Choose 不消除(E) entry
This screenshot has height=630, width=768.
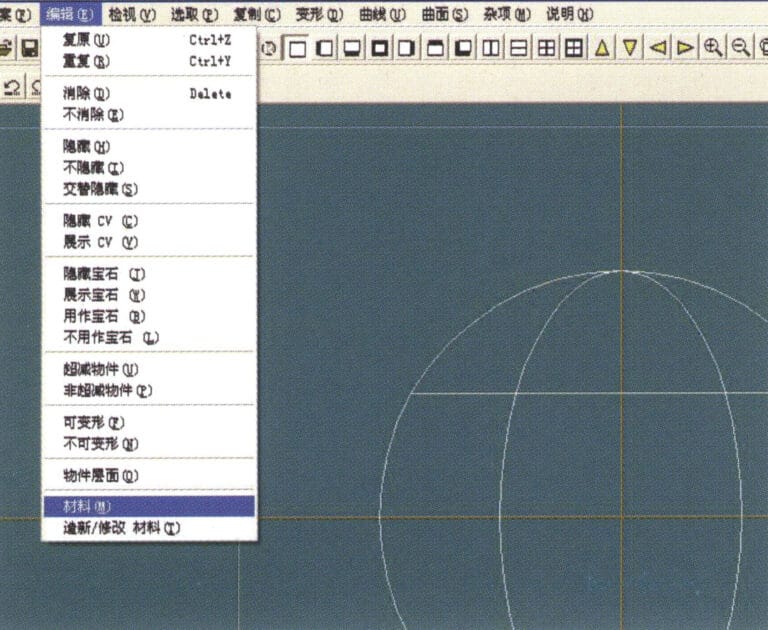(149, 115)
